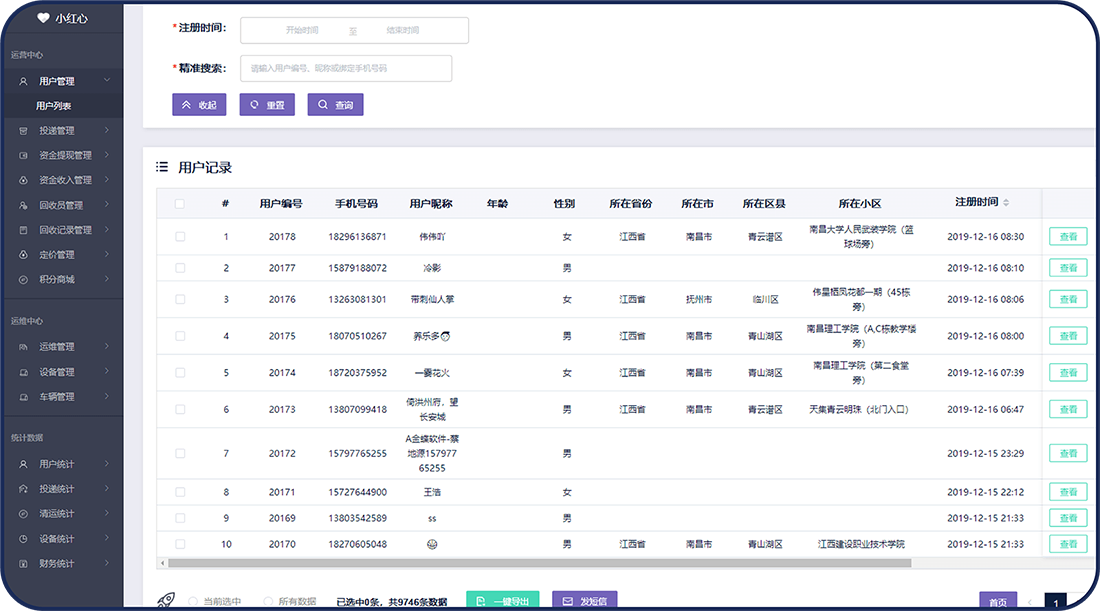This screenshot has width=1100, height=611.
Task: Check the row checkbox for user 20177
Action: (180, 268)
